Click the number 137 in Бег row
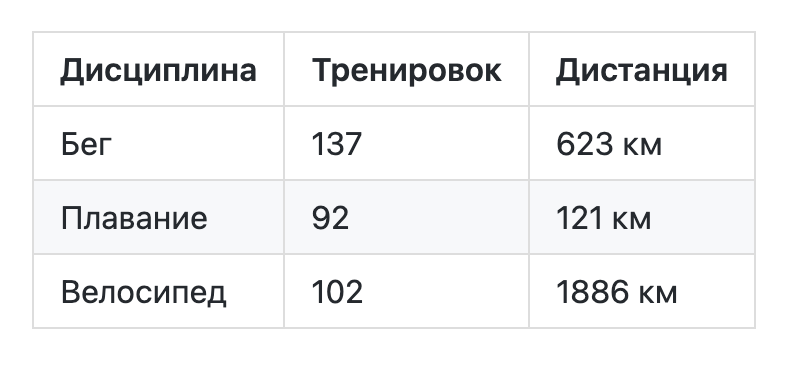 coord(336,144)
